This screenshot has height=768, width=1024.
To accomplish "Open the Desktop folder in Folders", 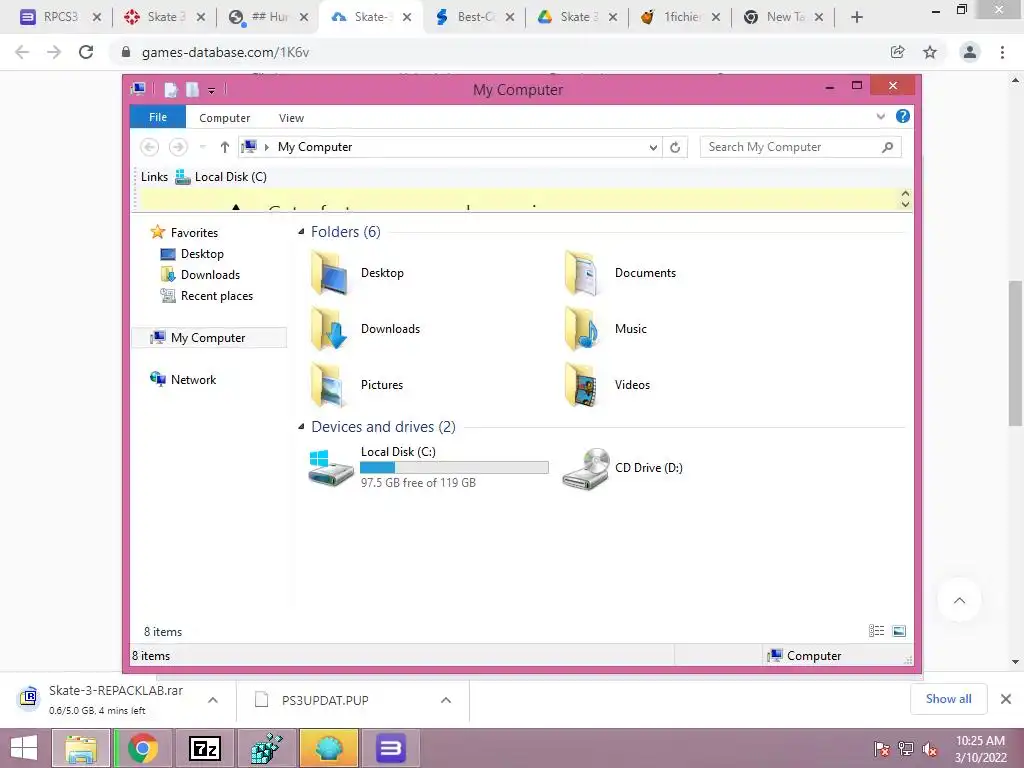I will click(x=330, y=273).
